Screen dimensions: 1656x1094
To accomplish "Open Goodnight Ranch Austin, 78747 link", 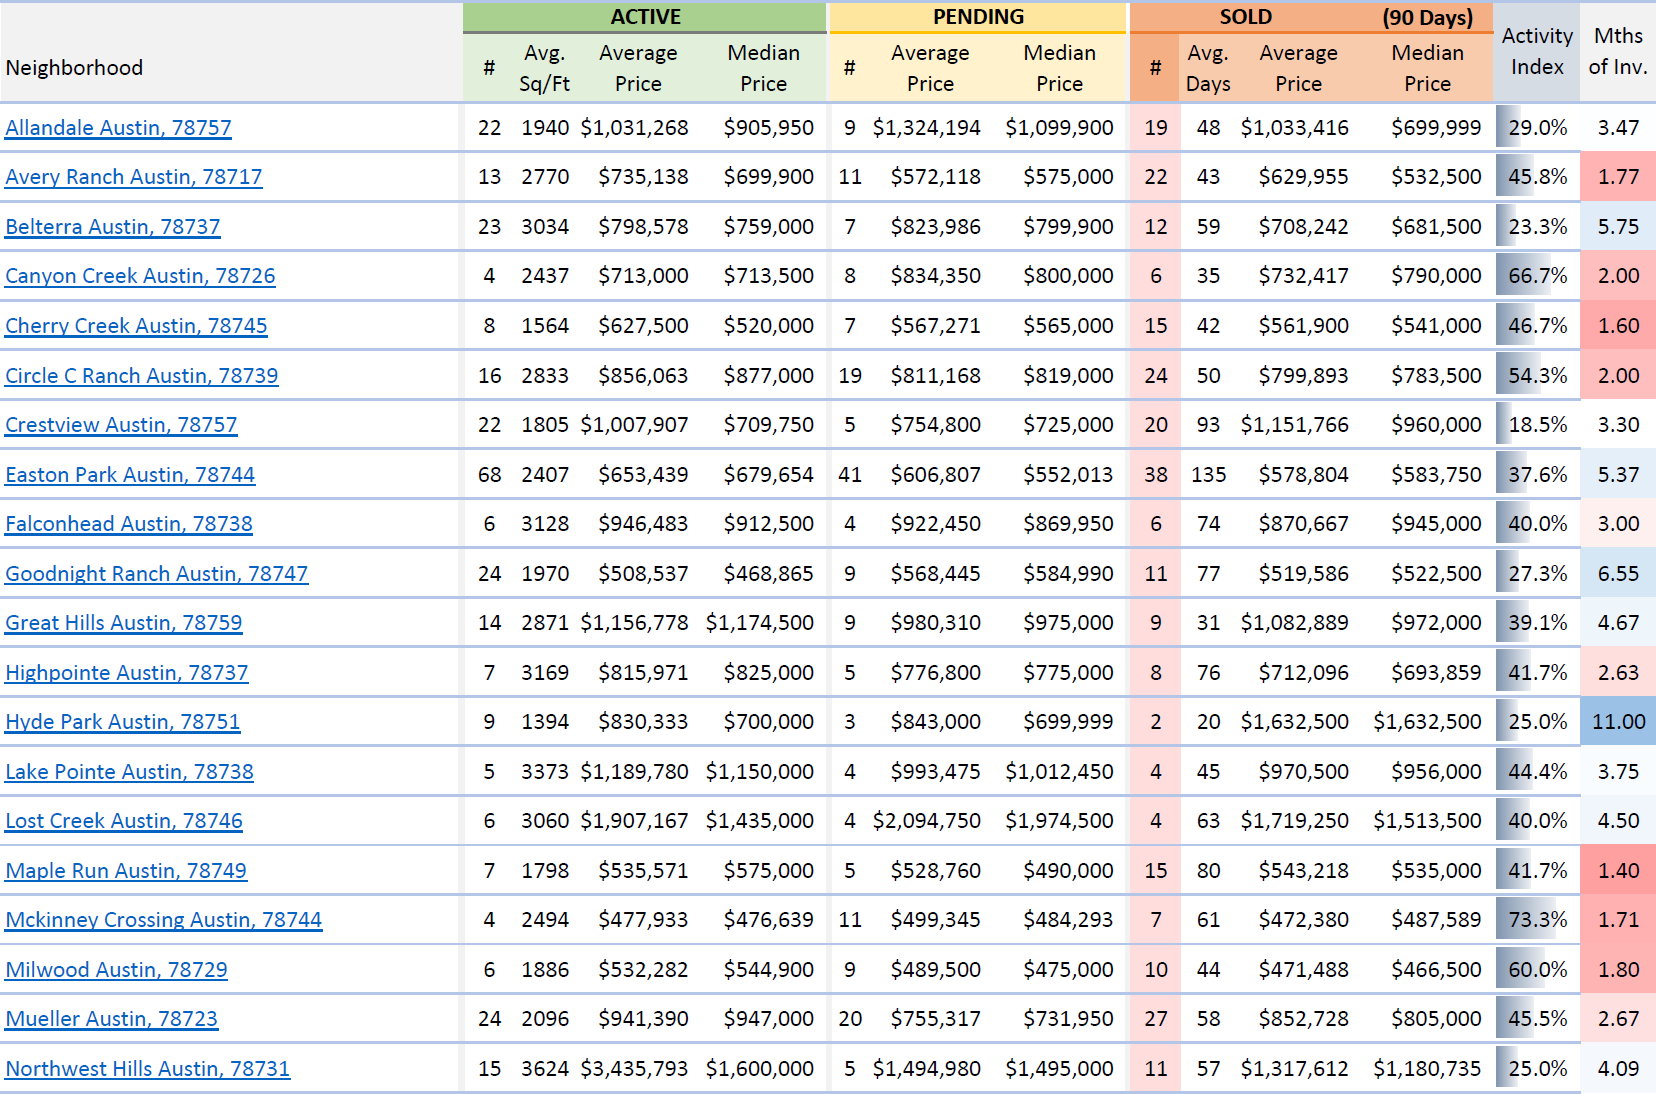I will pyautogui.click(x=156, y=574).
